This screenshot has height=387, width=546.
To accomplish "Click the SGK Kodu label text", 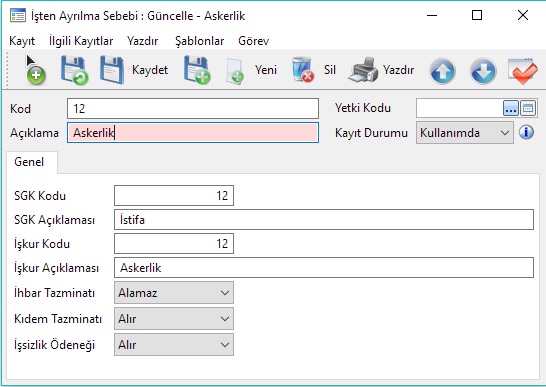I will click(x=40, y=196).
